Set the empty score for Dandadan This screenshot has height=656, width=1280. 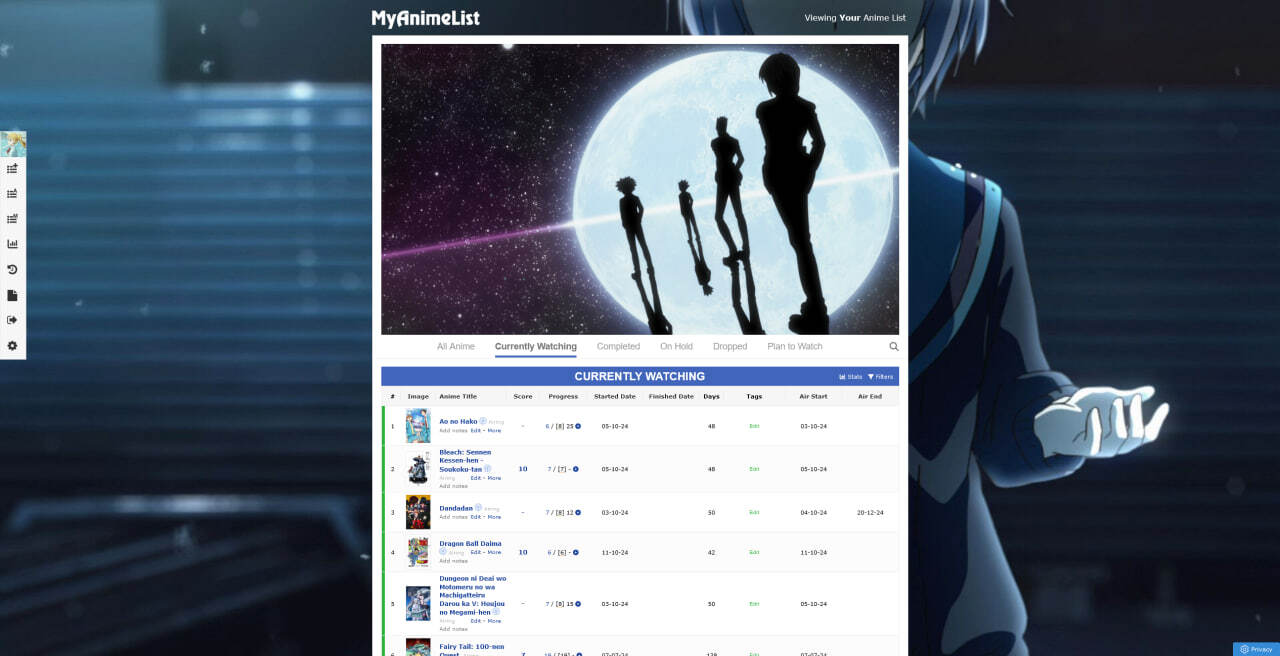pos(523,512)
